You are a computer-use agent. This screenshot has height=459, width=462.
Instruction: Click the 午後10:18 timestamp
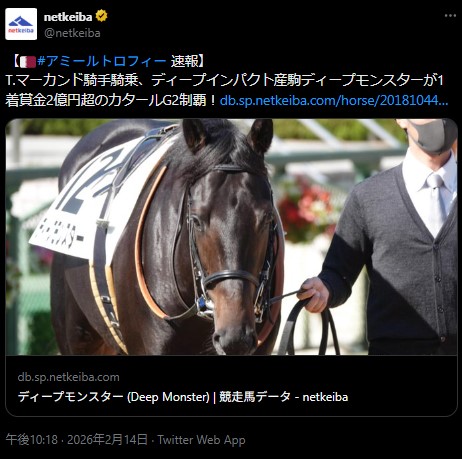pos(32,440)
